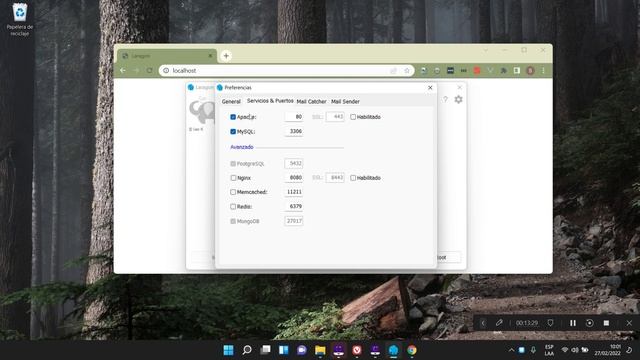
Task: Open File Explorer from the taskbar
Action: (320, 350)
